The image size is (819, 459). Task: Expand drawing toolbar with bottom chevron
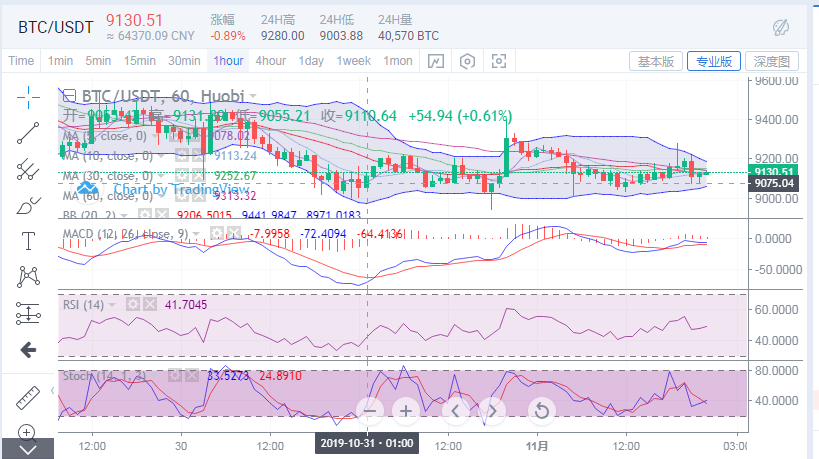(x=28, y=449)
